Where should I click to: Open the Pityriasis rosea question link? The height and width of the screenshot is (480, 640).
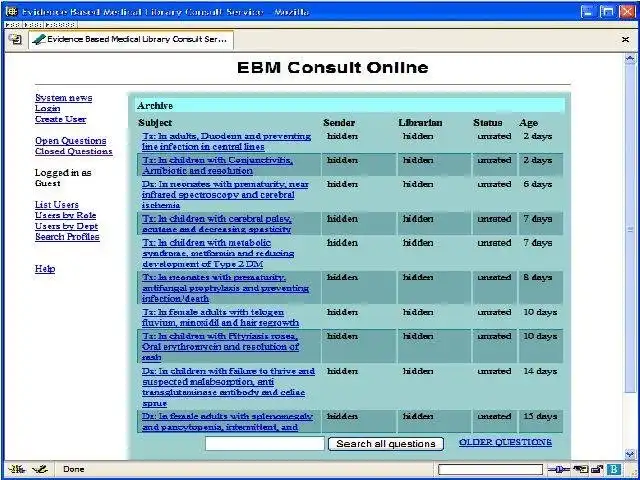tap(220, 347)
